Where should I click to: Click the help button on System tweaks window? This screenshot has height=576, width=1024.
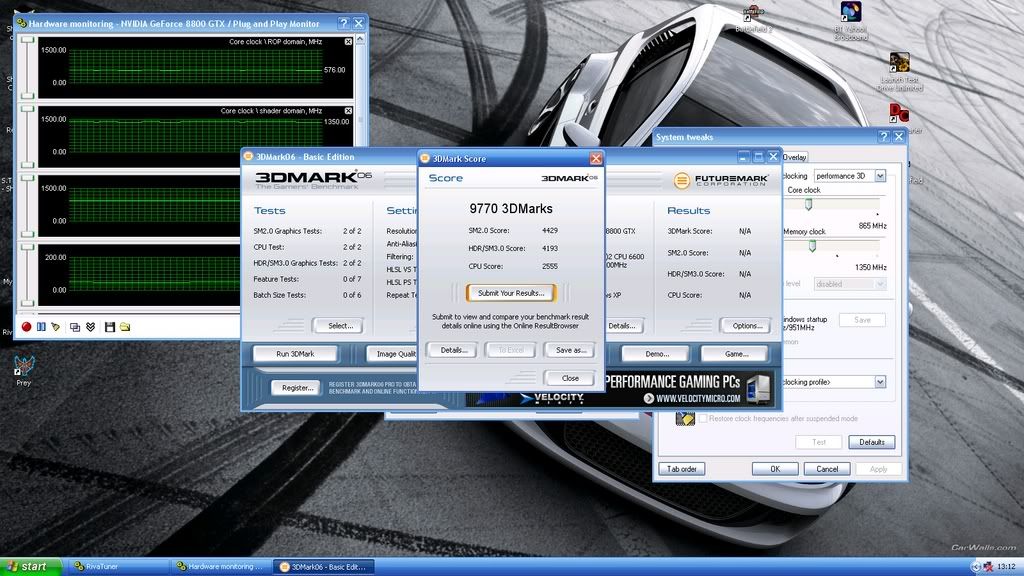[x=884, y=136]
